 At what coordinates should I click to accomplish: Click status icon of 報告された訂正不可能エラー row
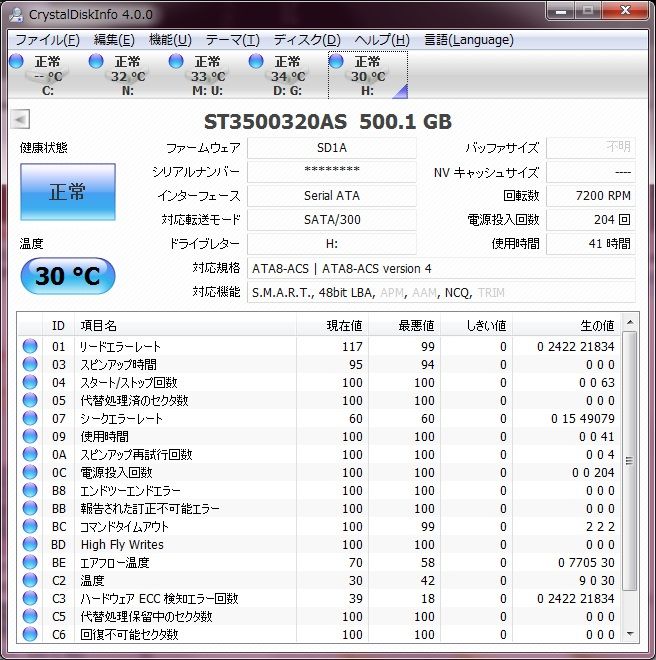coord(30,508)
